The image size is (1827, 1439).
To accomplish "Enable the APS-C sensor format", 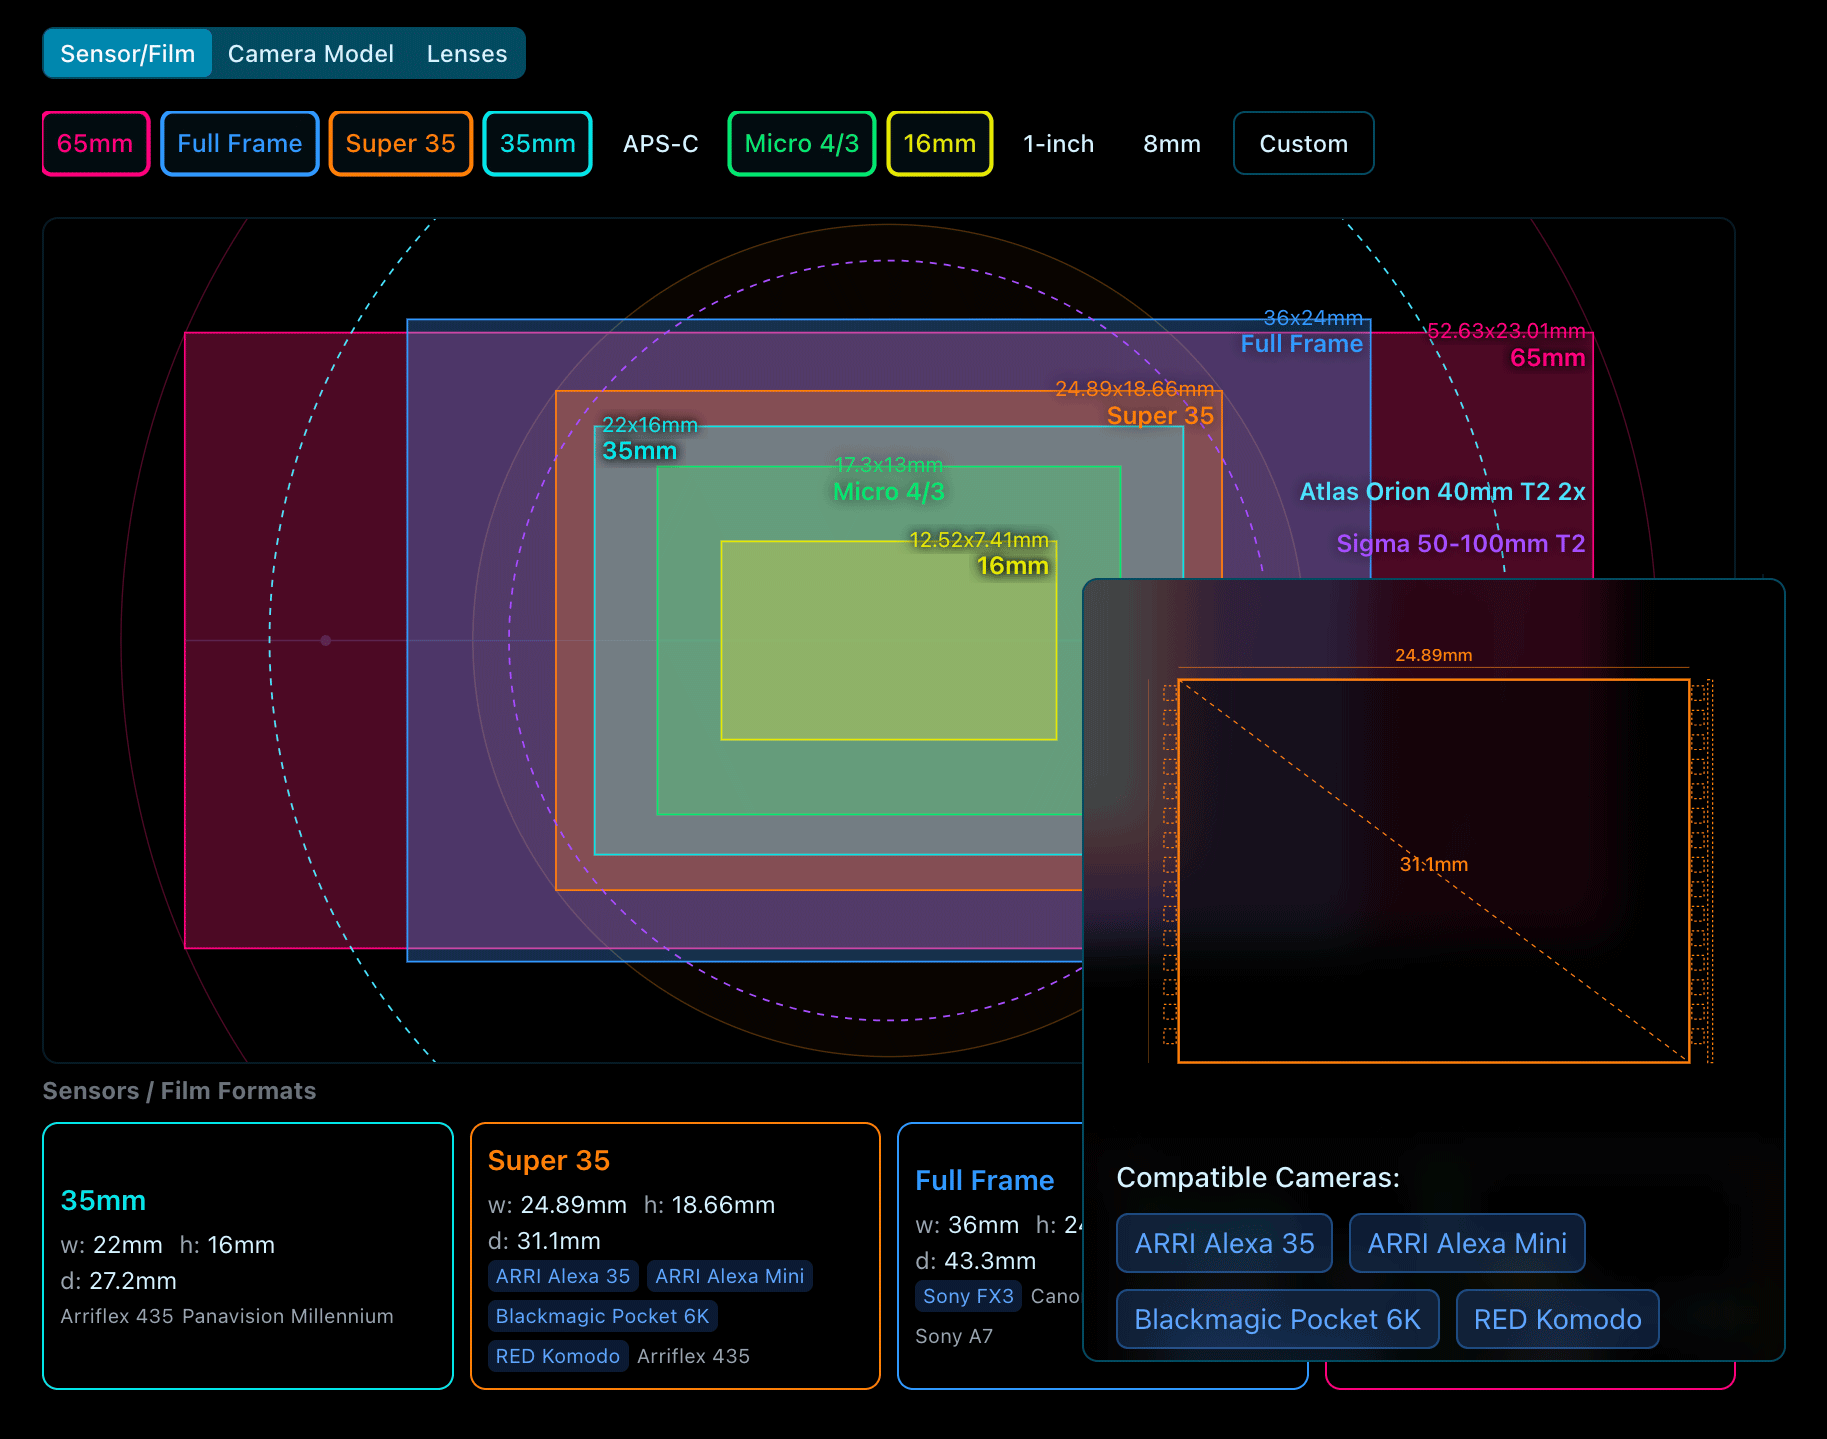I will pyautogui.click(x=660, y=143).
